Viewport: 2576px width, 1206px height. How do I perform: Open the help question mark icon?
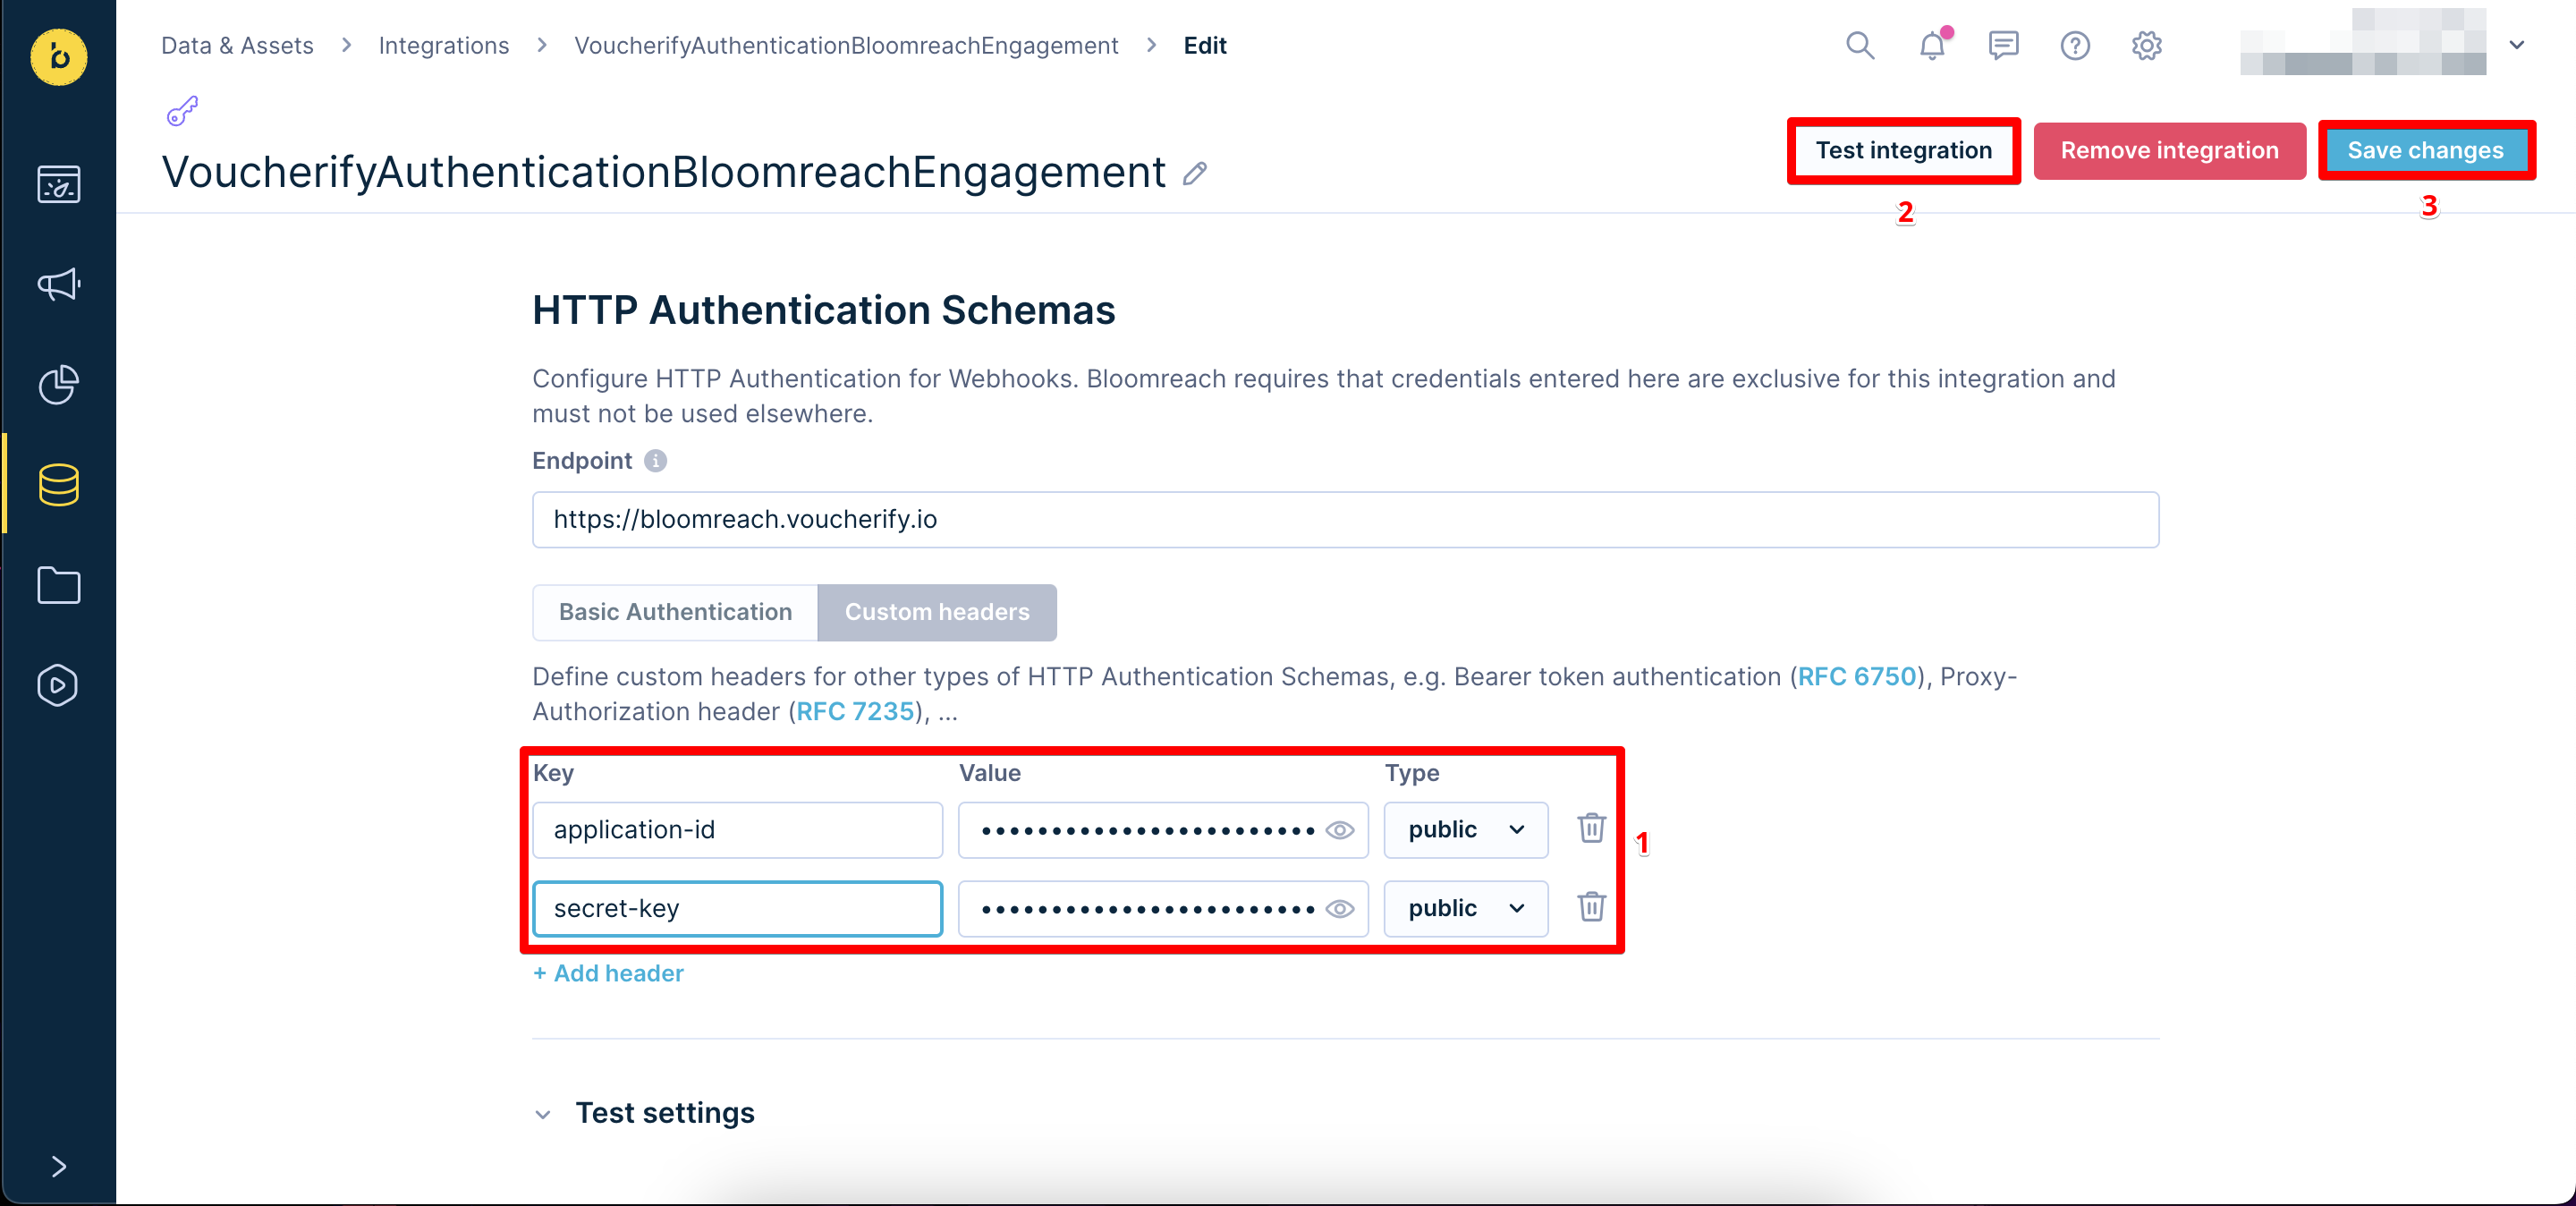(x=2075, y=45)
